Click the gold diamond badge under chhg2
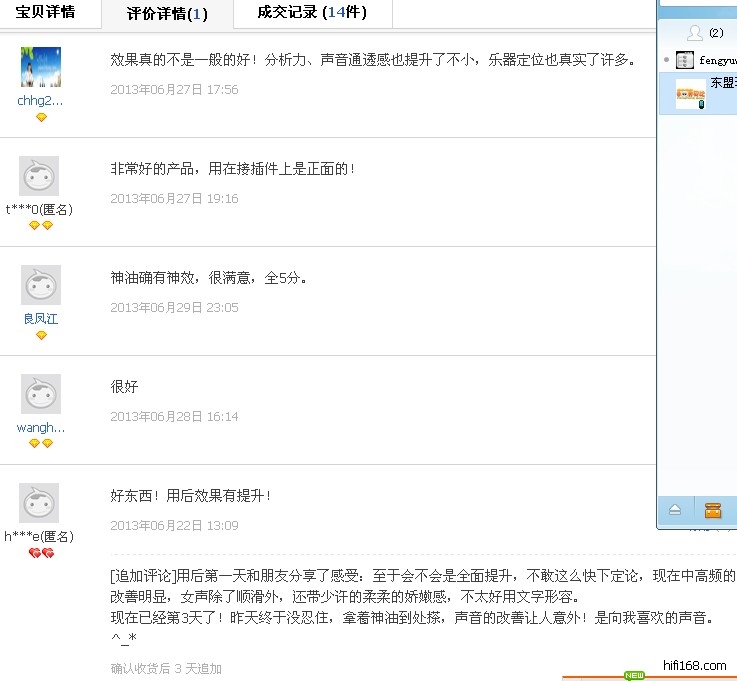The height and width of the screenshot is (681, 737). click(41, 117)
